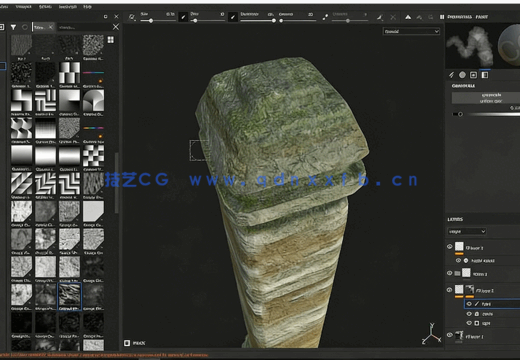Hide the selected Paint effect

(x=469, y=304)
